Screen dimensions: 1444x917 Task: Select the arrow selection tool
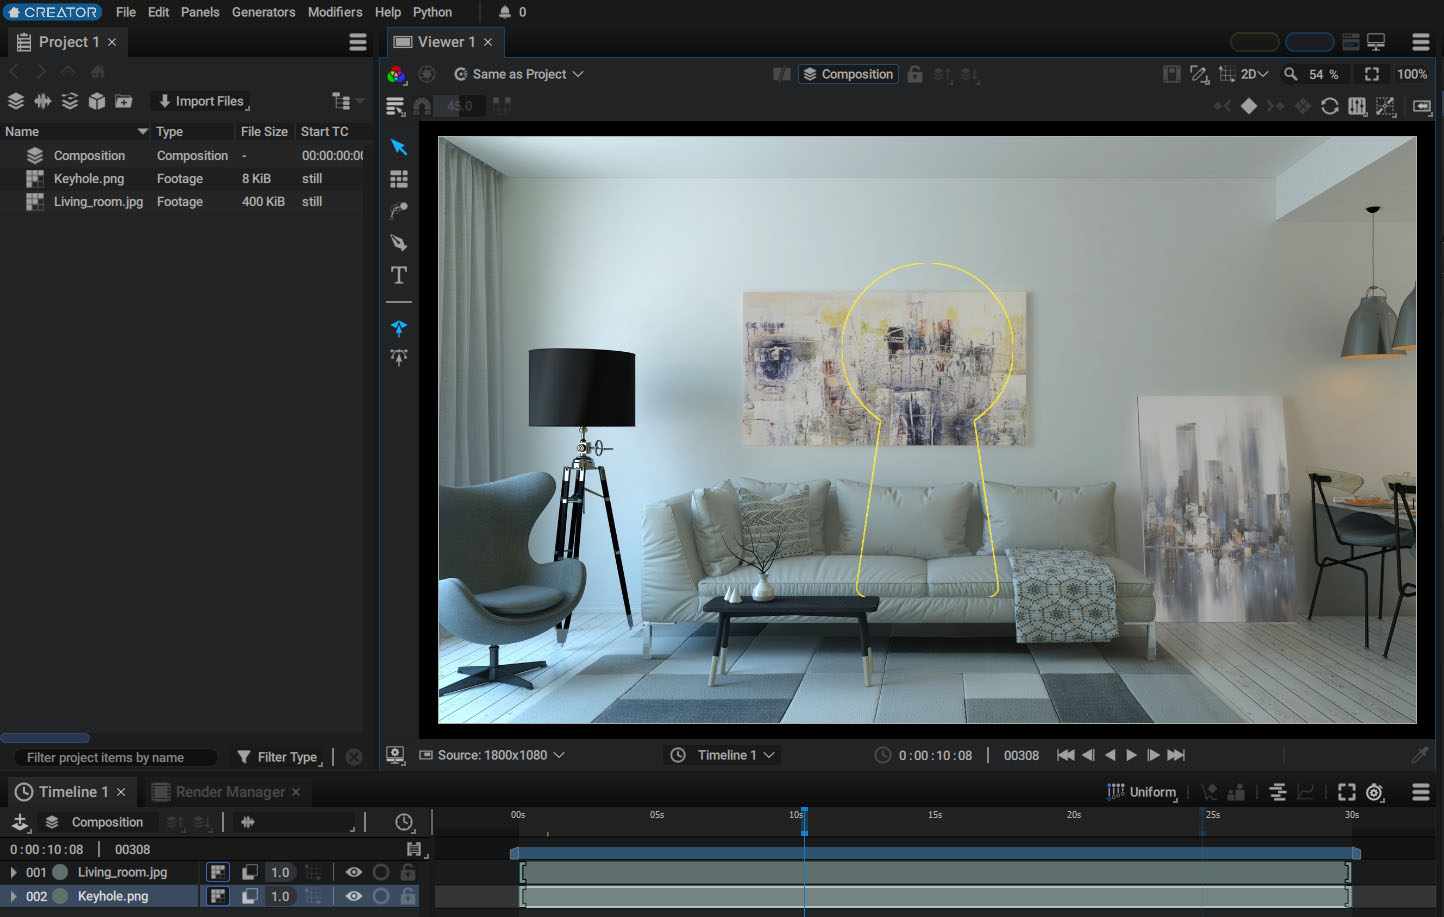tap(399, 147)
